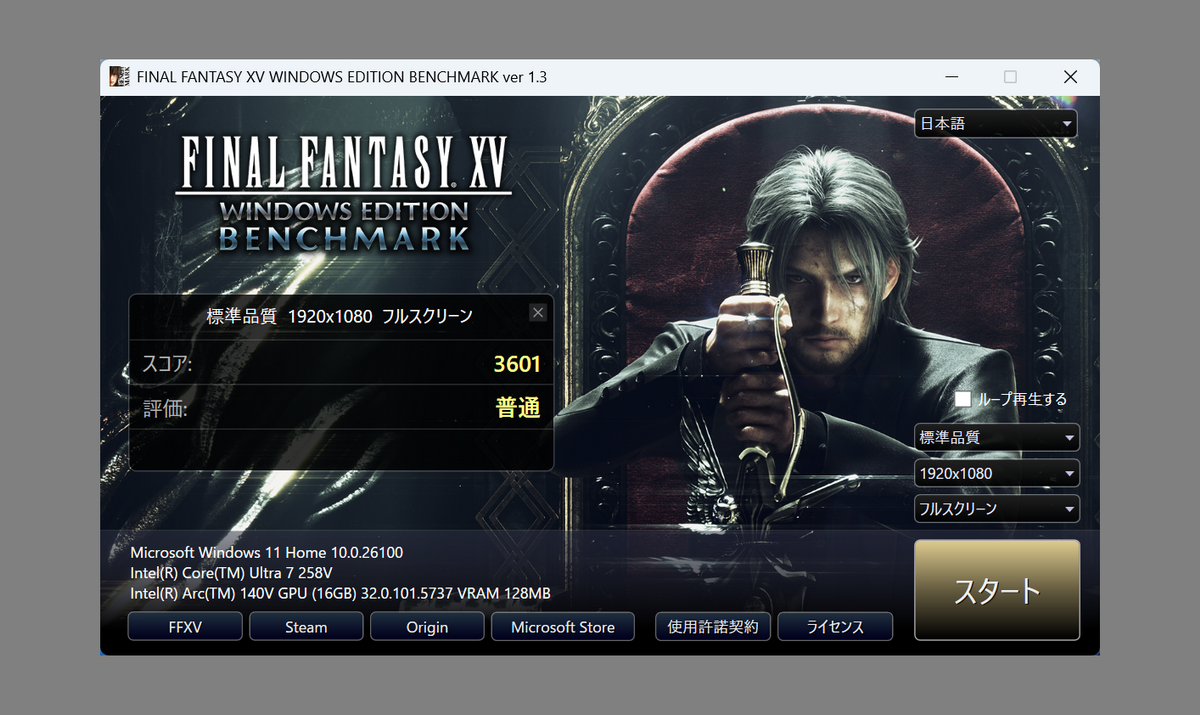Close the benchmark window
1200x715 pixels.
coord(1070,77)
